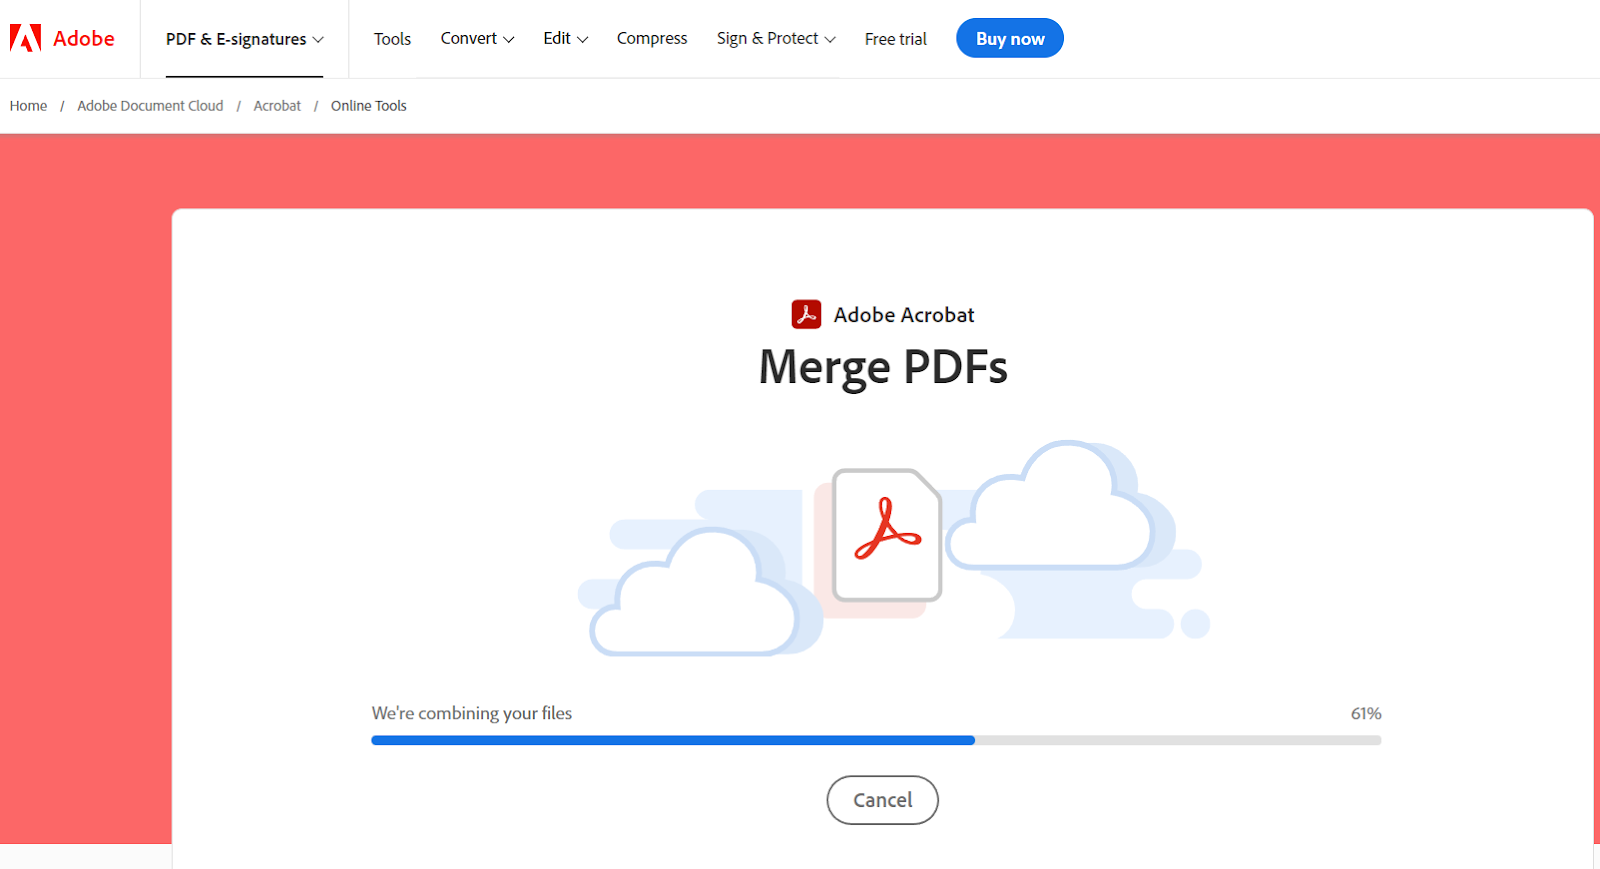This screenshot has width=1600, height=869.
Task: Click the Buy now button
Action: click(1010, 38)
